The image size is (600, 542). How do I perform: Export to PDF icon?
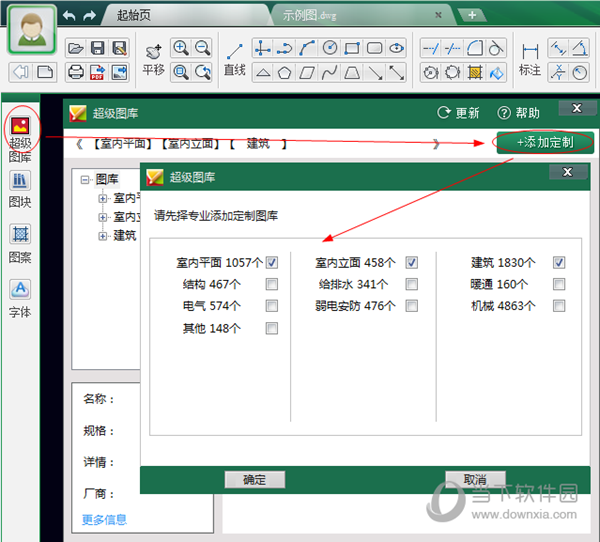[x=97, y=72]
